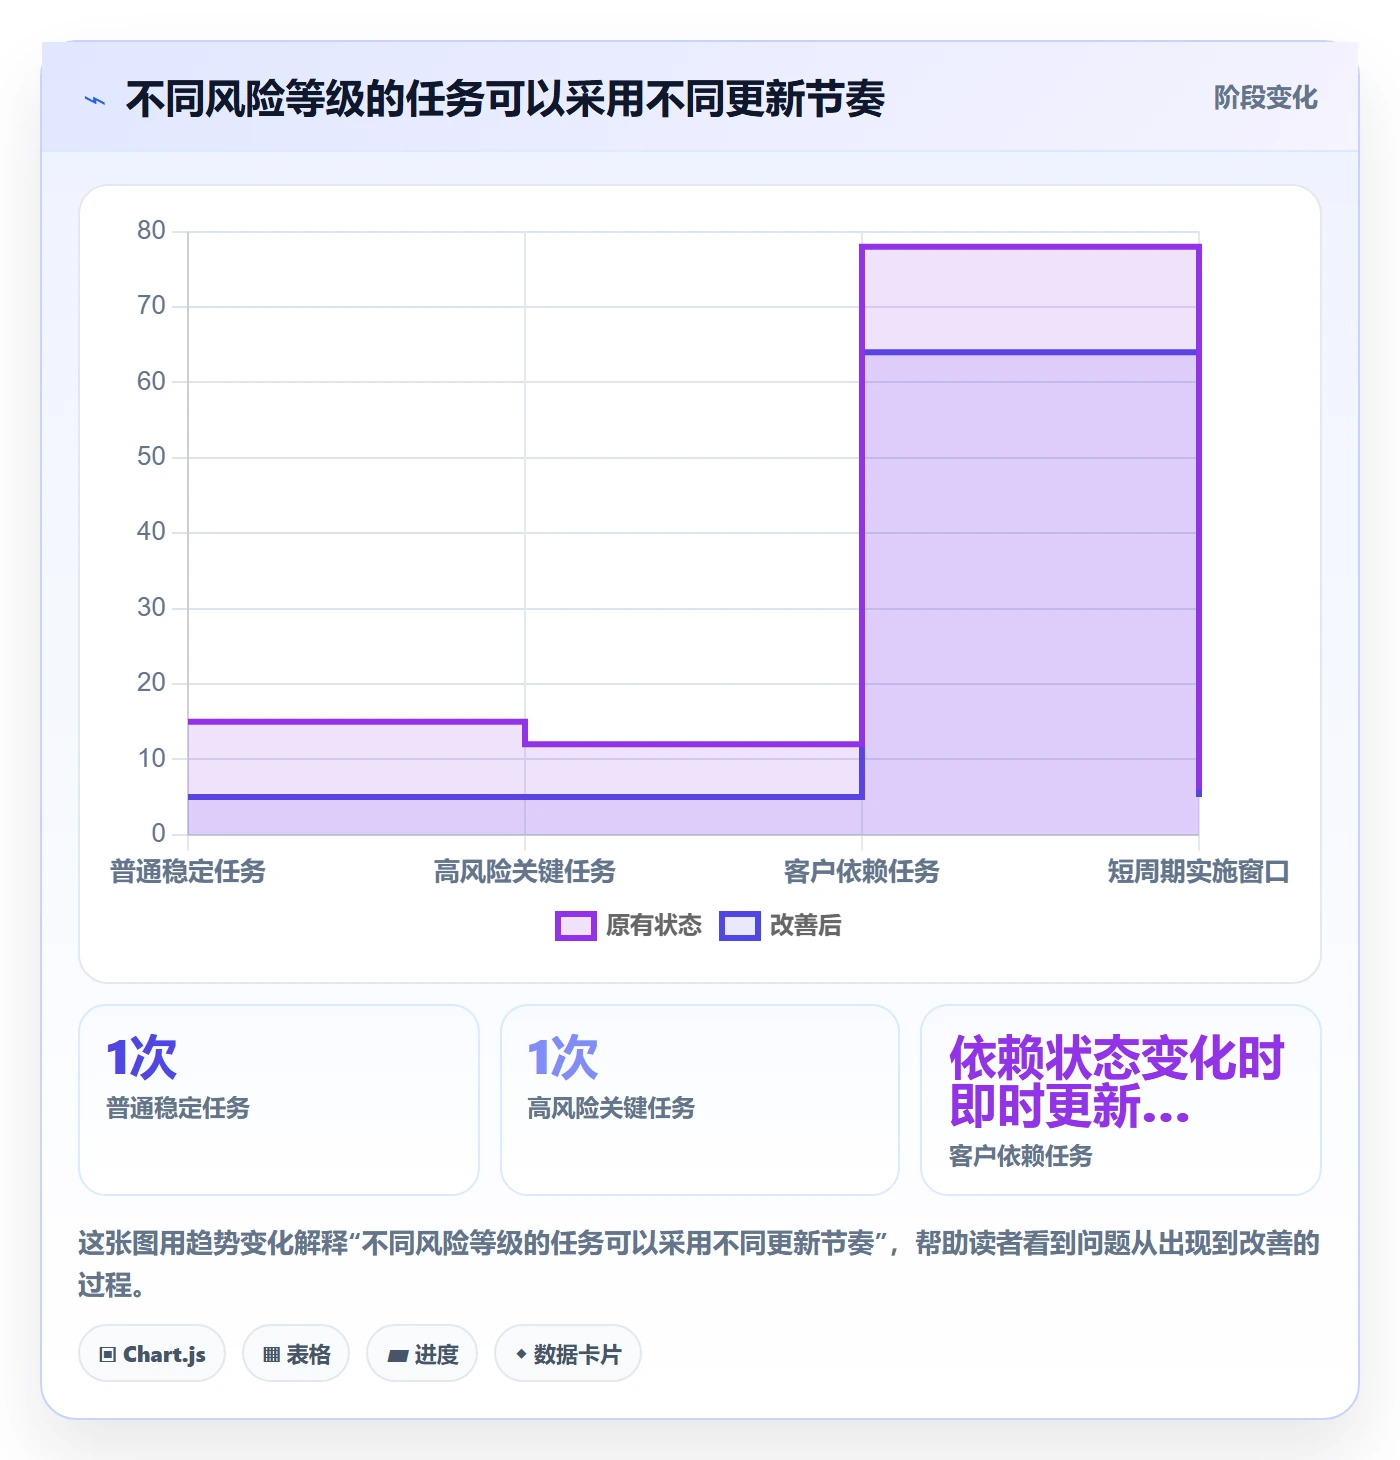Click the 短周期实施窗口 x-axis label
1400x1460 pixels.
click(1198, 872)
